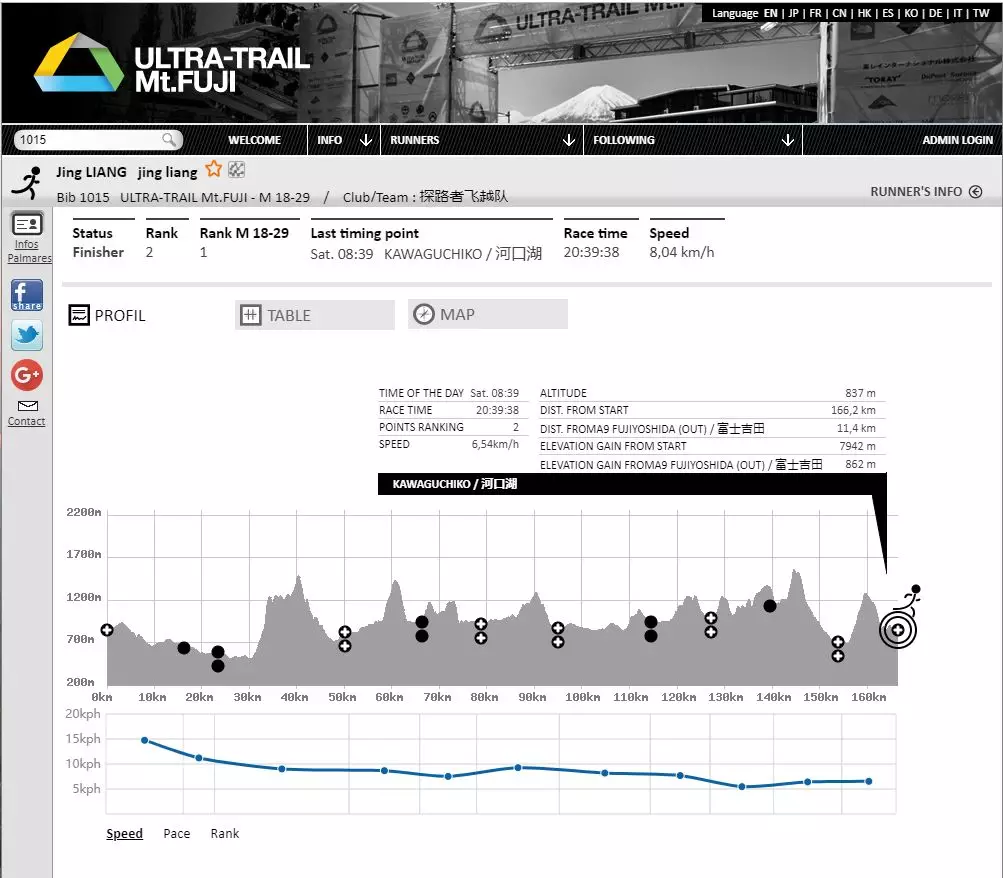This screenshot has height=878, width=1003.
Task: Click the runner figure icon at the finish
Action: (908, 598)
